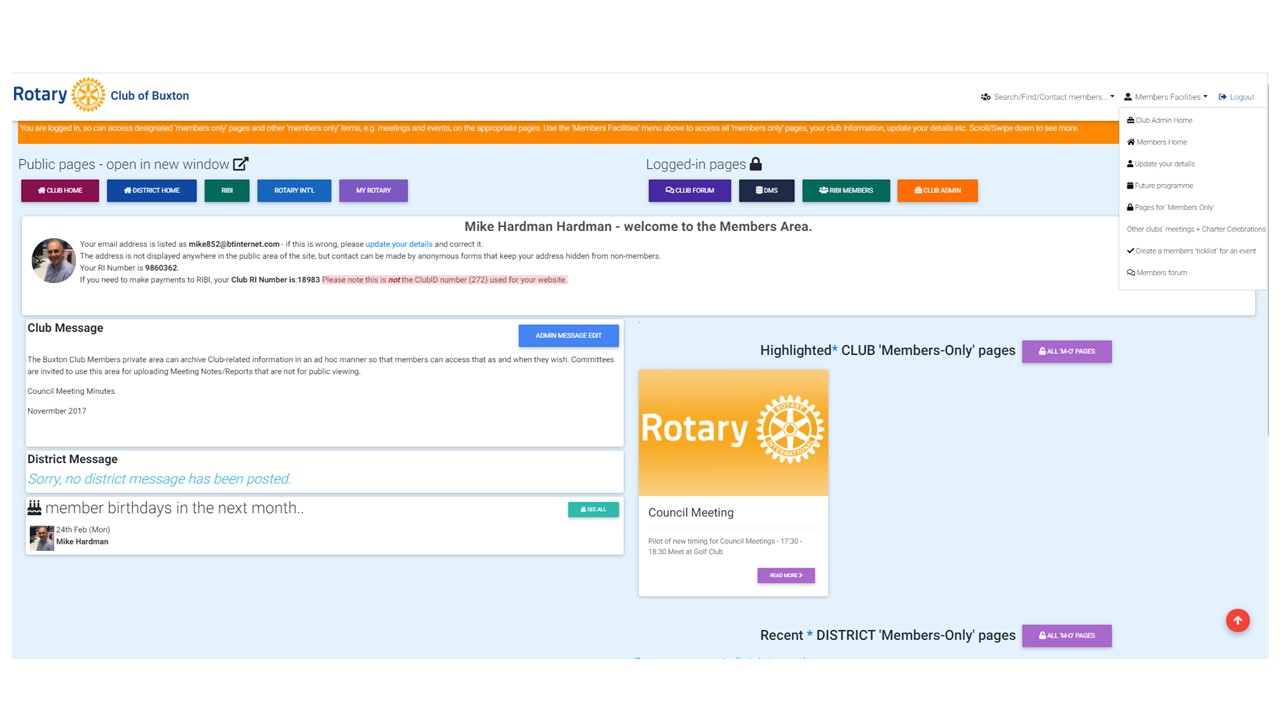
Task: Open the Rotary image on Council Meeting card
Action: pyautogui.click(x=733, y=433)
